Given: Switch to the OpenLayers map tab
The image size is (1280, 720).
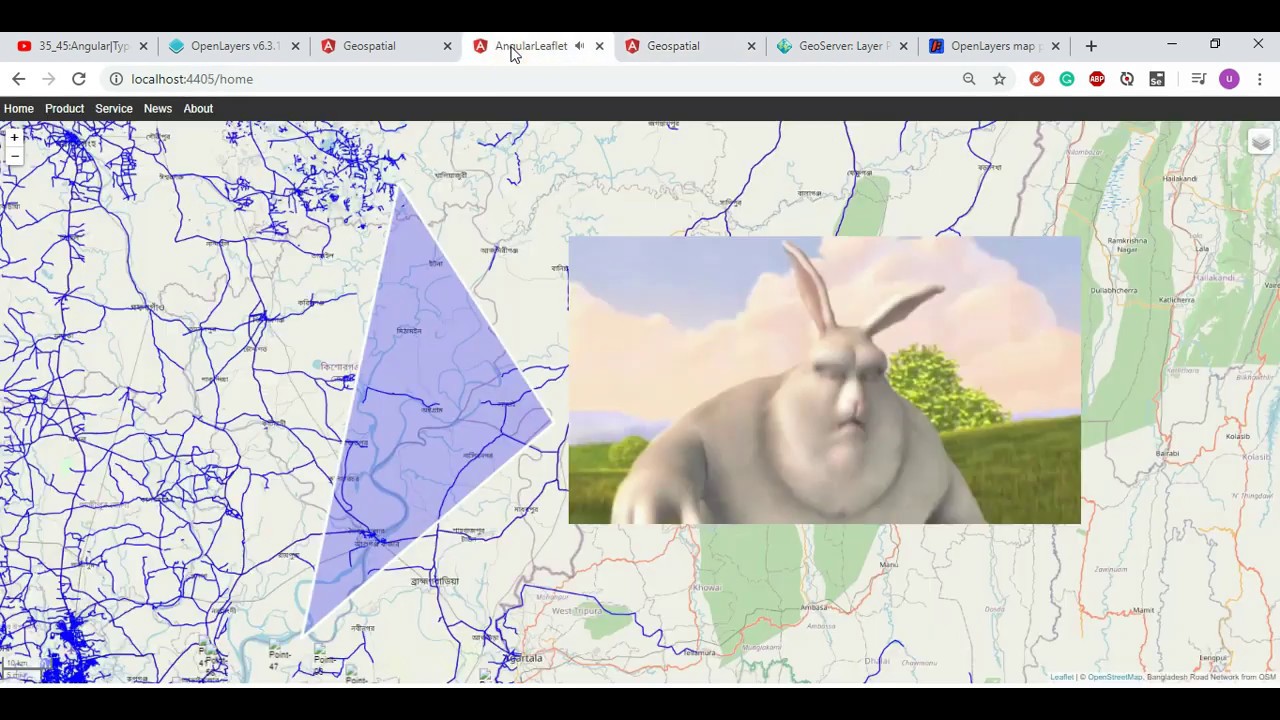Looking at the screenshot, I should pyautogui.click(x=994, y=46).
